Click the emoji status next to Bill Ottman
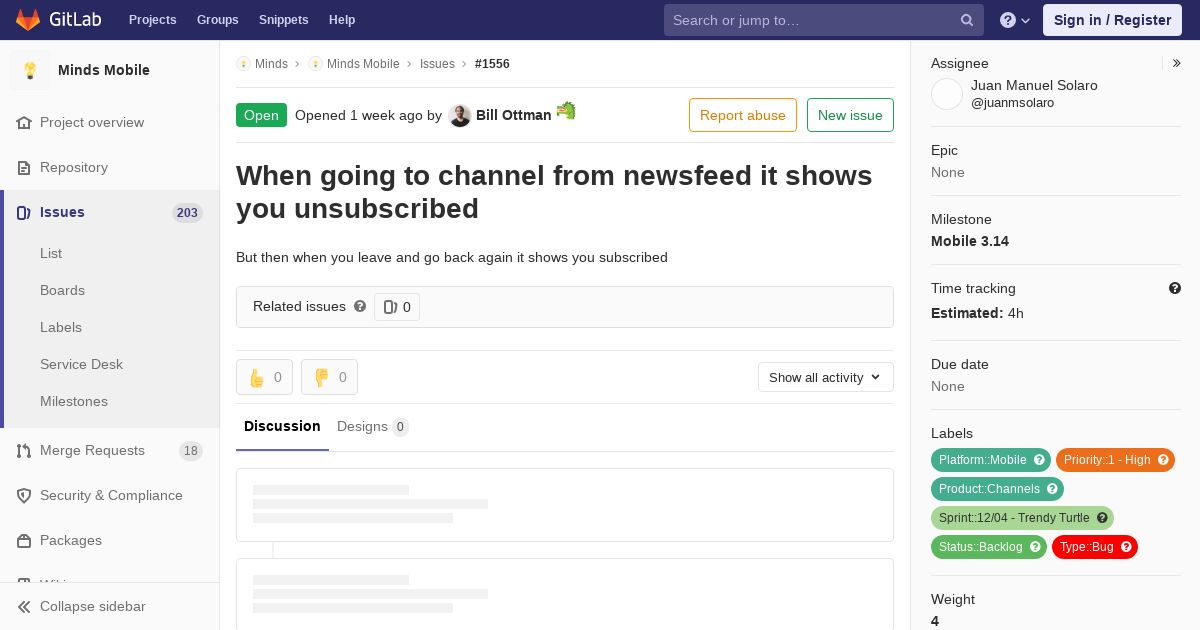1200x630 pixels. coord(566,111)
